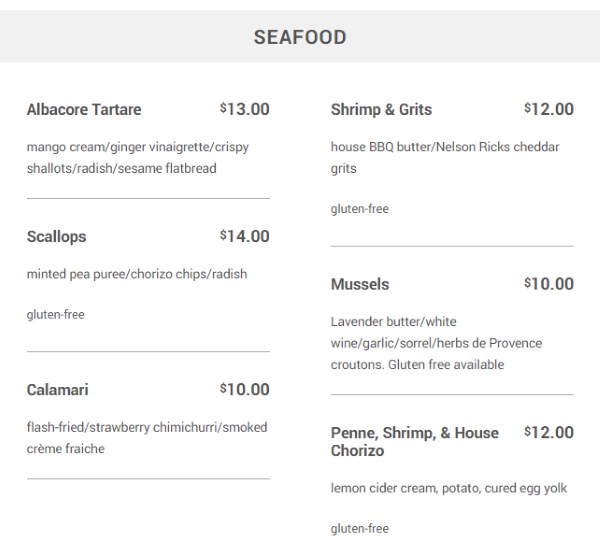Click the minted pea puree description
This screenshot has height=559, width=600.
[137, 274]
